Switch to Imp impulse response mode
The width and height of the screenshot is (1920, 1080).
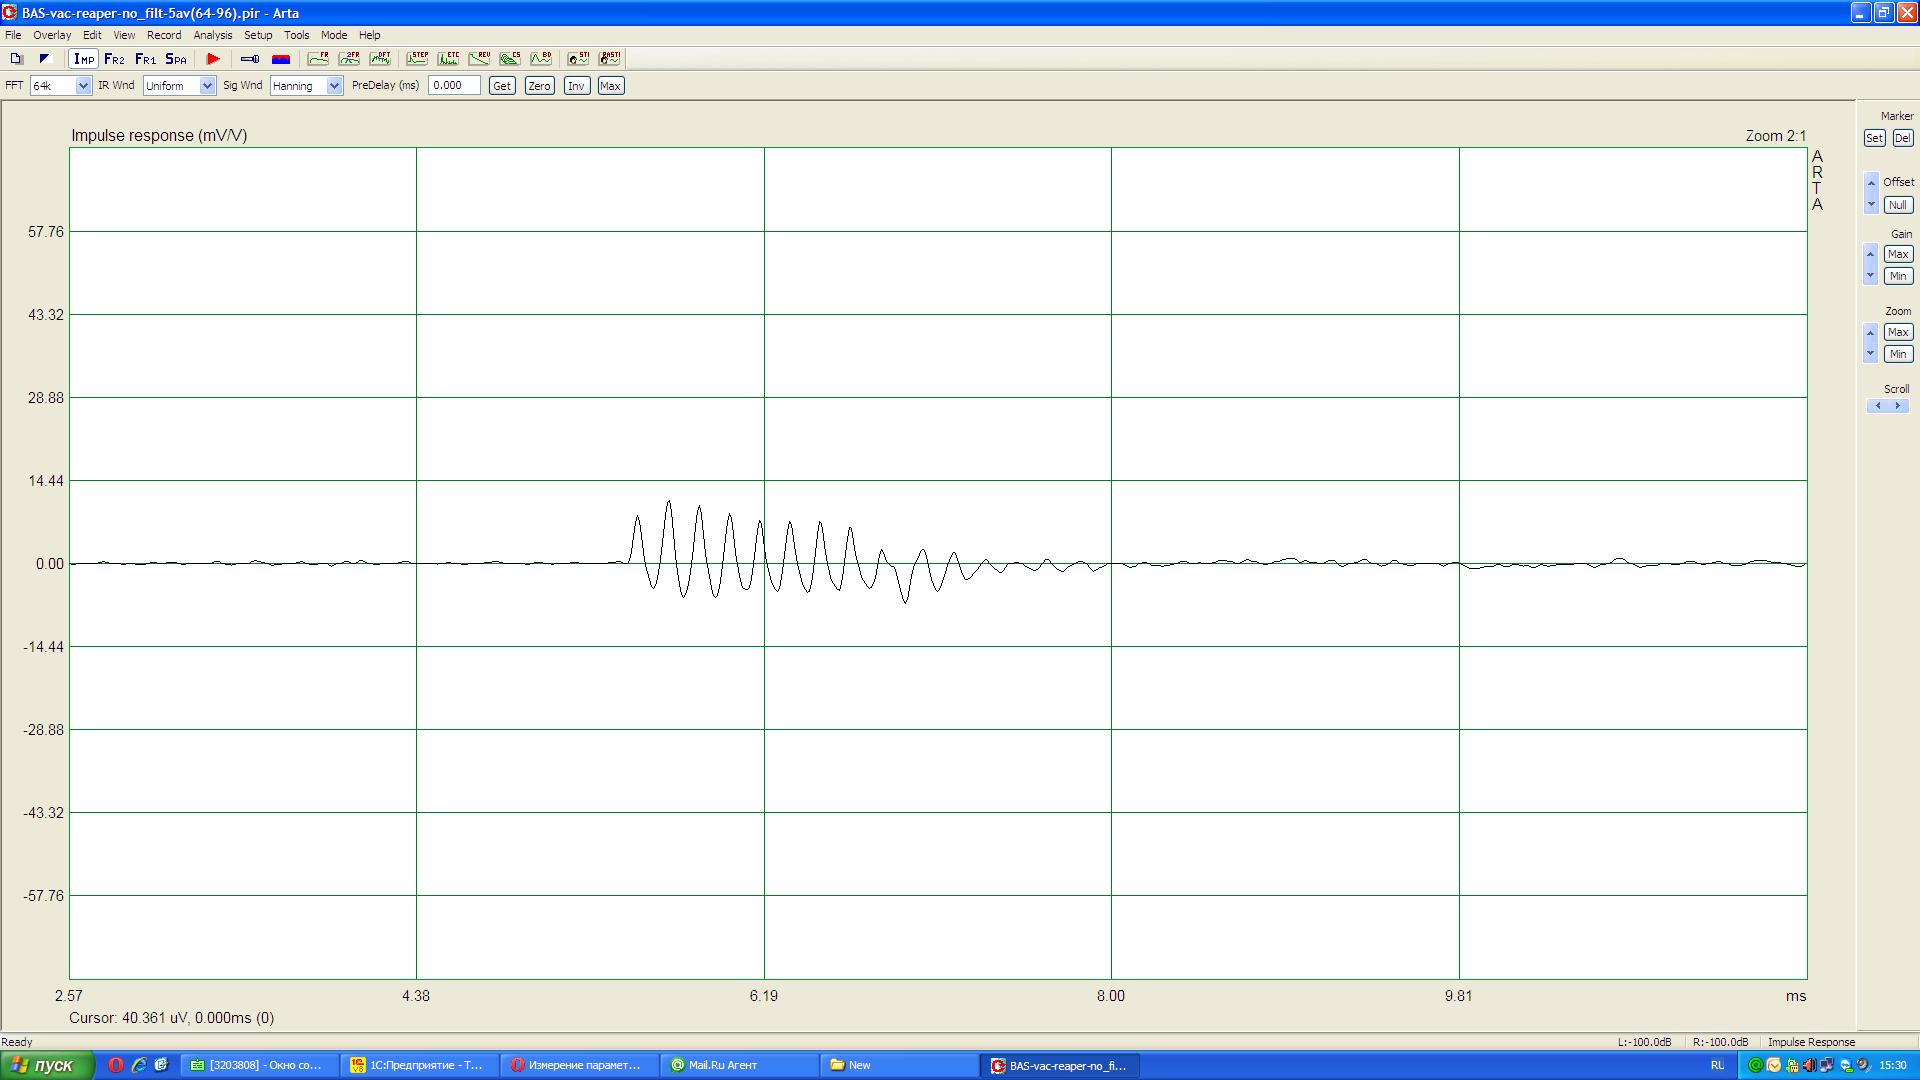click(84, 59)
